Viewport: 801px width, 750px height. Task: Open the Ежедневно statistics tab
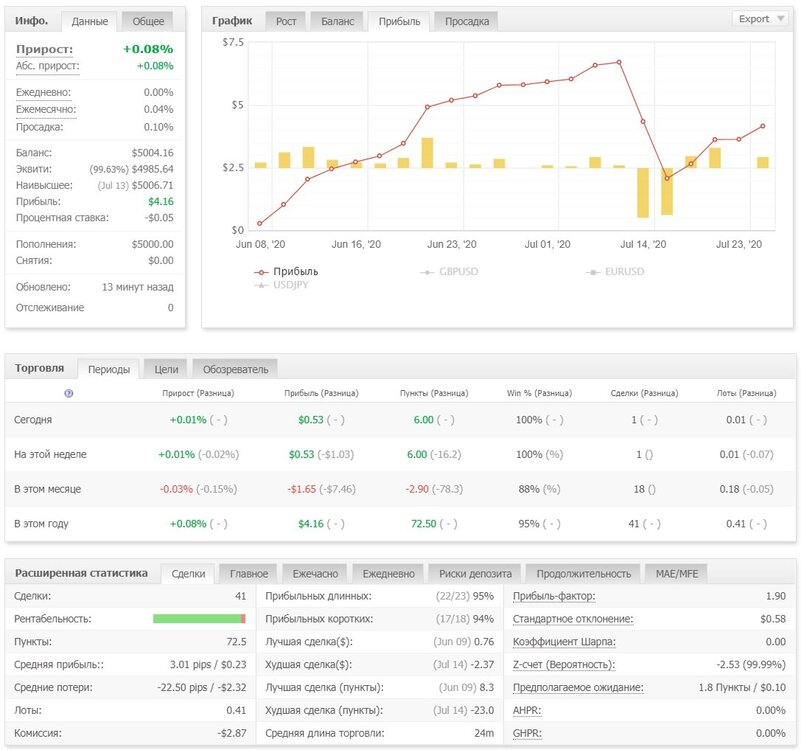coord(388,574)
